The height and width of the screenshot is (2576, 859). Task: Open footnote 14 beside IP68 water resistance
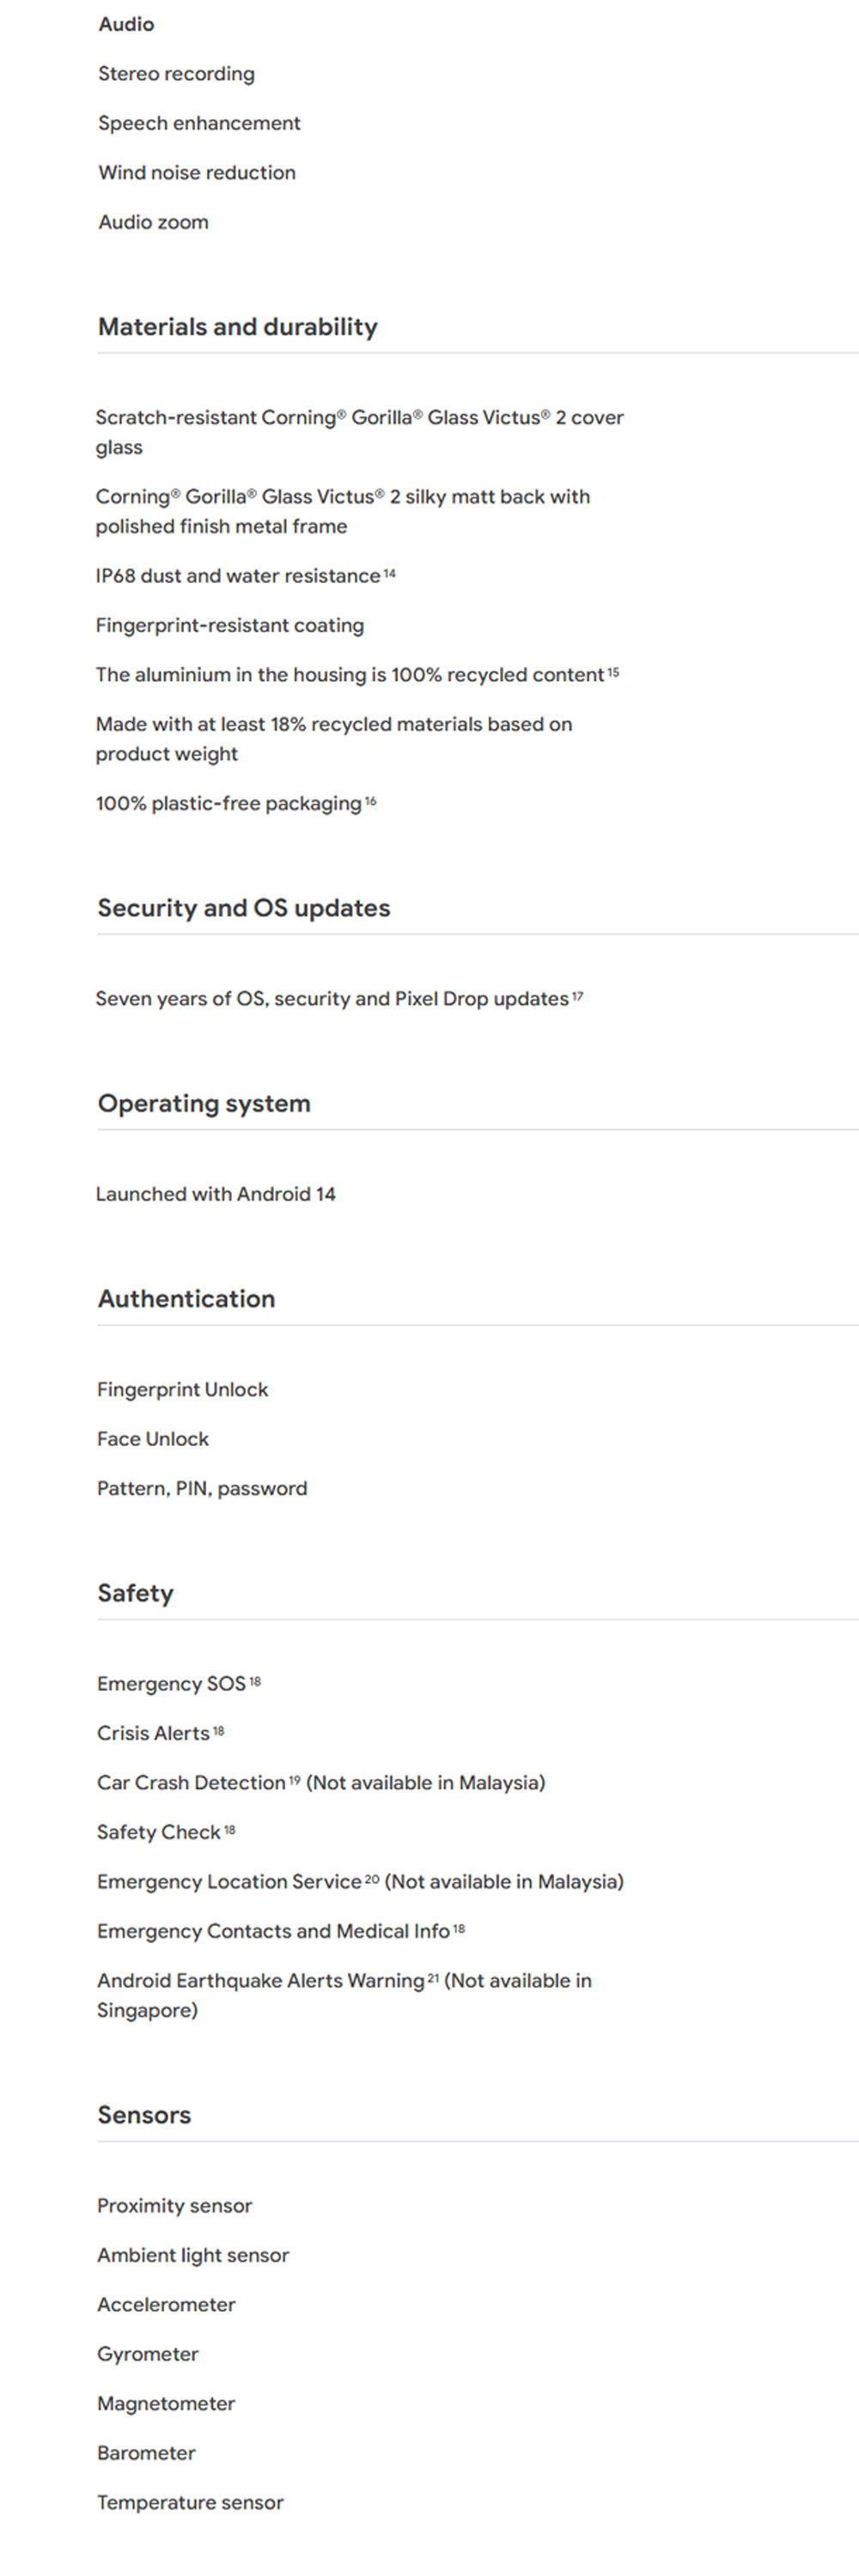click(390, 574)
